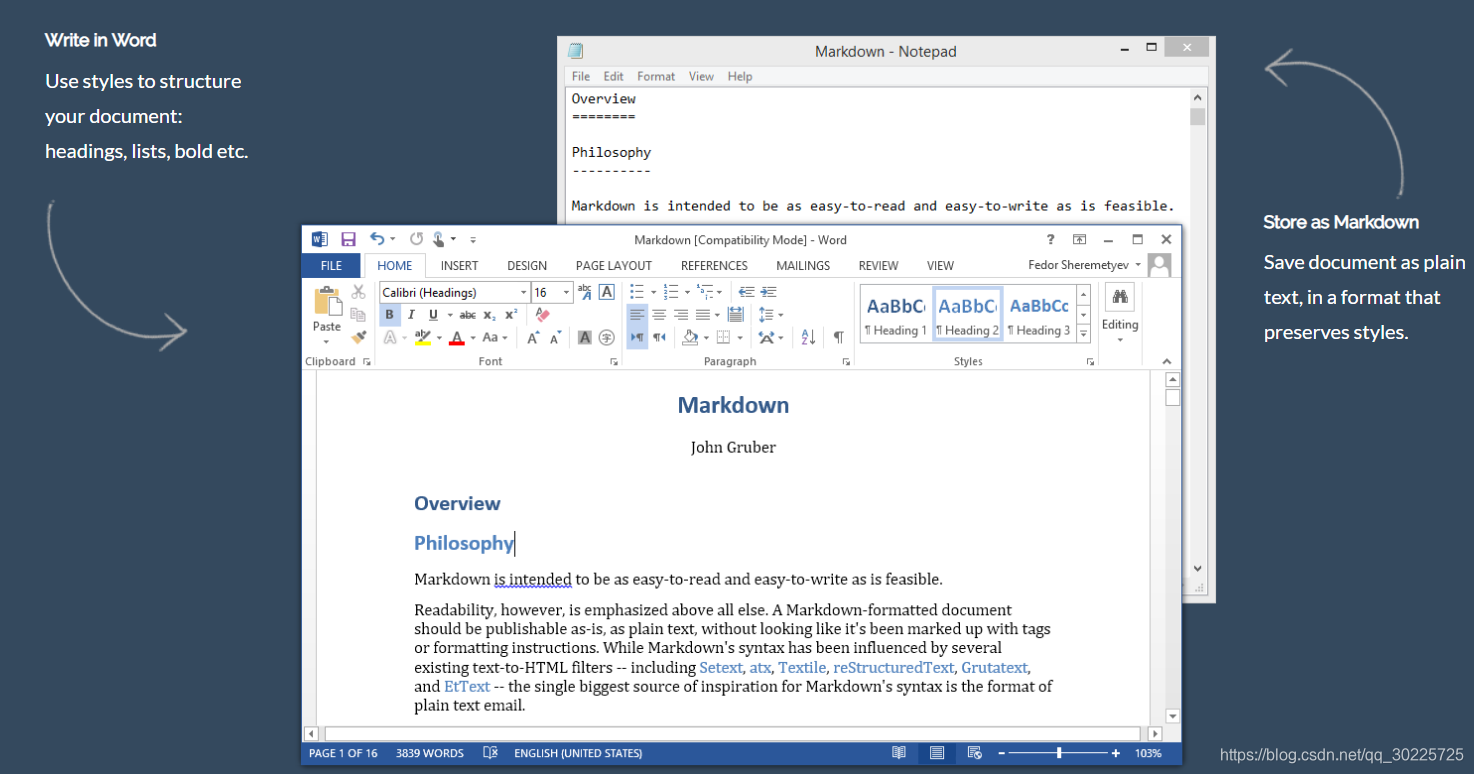Click the Bullets list icon
The image size is (1474, 774).
tap(637, 292)
